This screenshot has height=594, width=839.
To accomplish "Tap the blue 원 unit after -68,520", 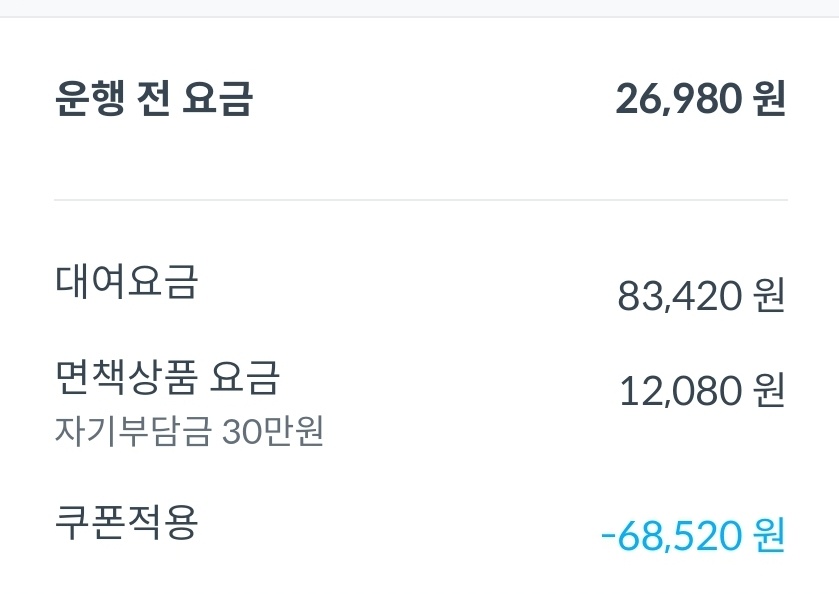I will click(767, 536).
